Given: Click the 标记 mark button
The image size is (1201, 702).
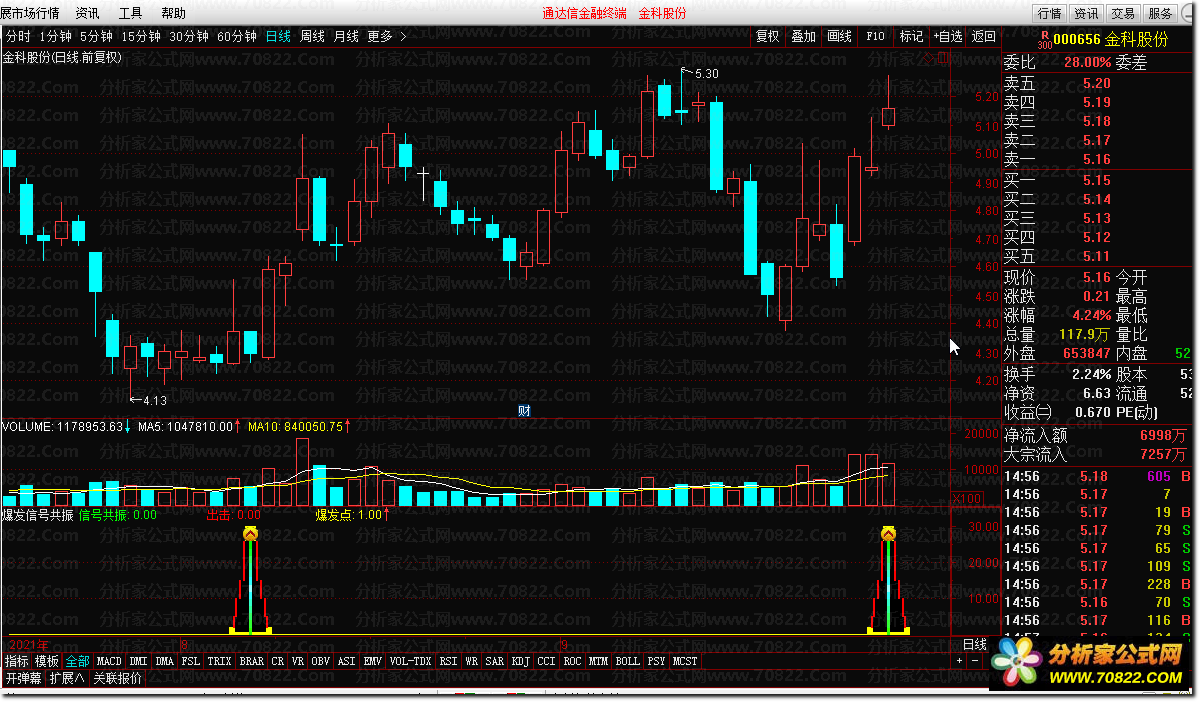Looking at the screenshot, I should point(911,36).
